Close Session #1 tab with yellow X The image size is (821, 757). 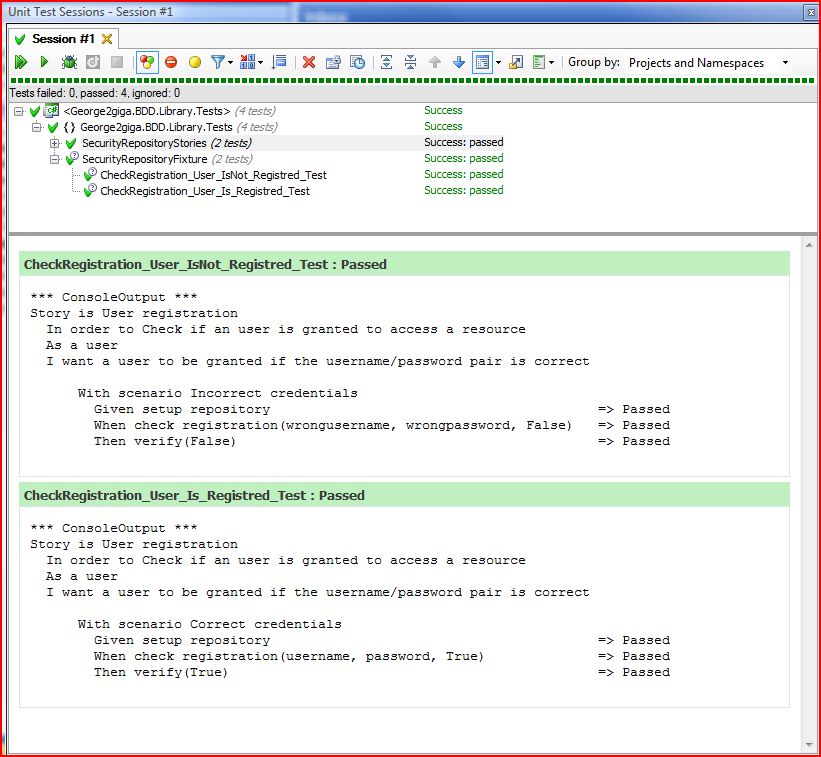tap(107, 39)
